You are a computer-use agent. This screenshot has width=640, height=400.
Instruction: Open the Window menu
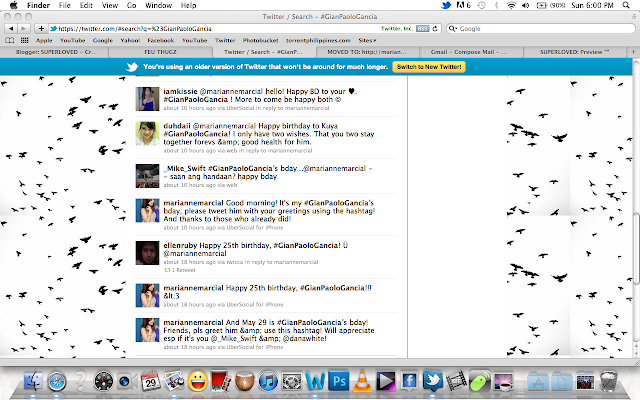(158, 5)
